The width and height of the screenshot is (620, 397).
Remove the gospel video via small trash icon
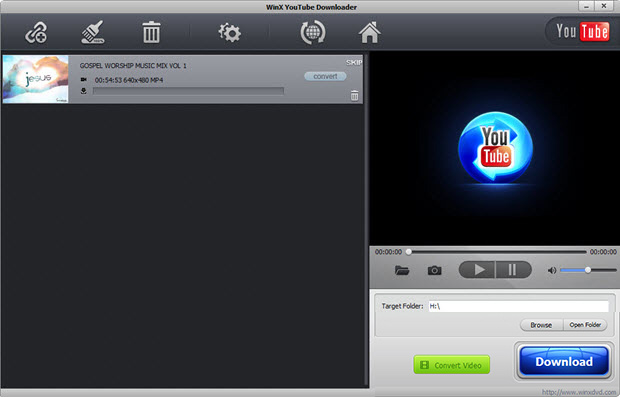(x=355, y=95)
